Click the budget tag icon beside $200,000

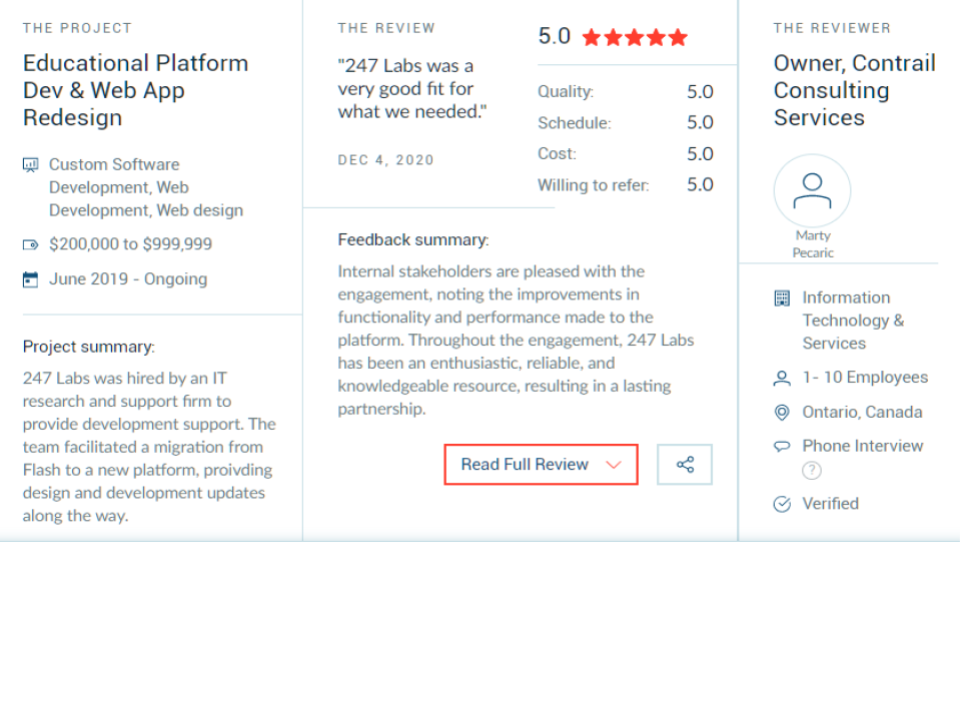point(30,245)
